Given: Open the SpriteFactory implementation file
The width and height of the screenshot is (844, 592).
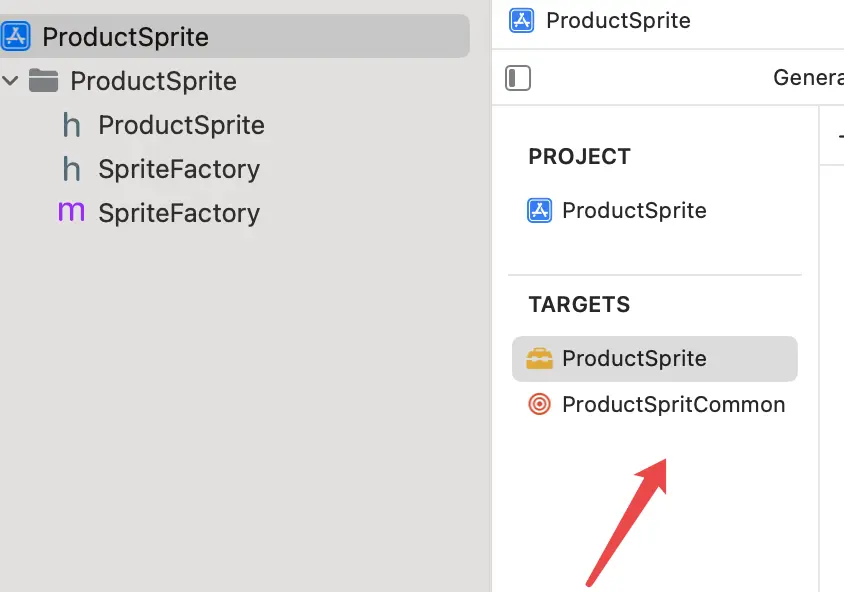Looking at the screenshot, I should tap(179, 213).
